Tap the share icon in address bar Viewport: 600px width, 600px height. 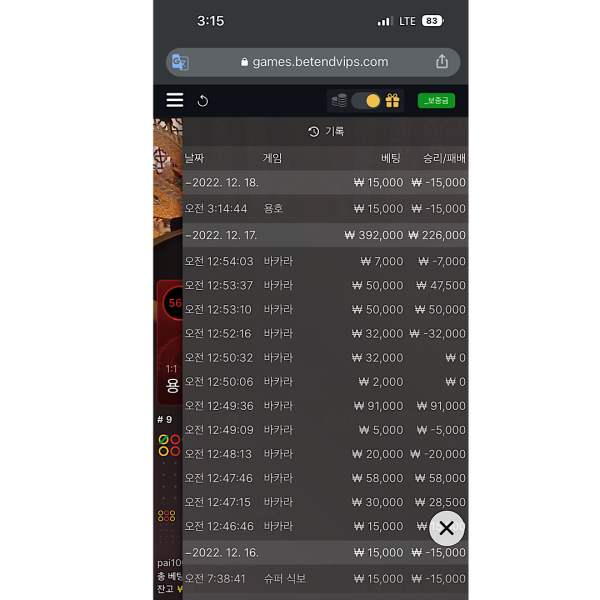[x=442, y=62]
